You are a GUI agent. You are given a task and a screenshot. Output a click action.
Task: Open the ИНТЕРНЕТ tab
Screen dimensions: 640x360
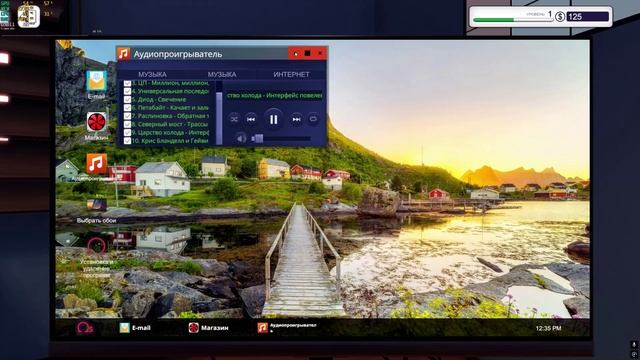(x=291, y=74)
